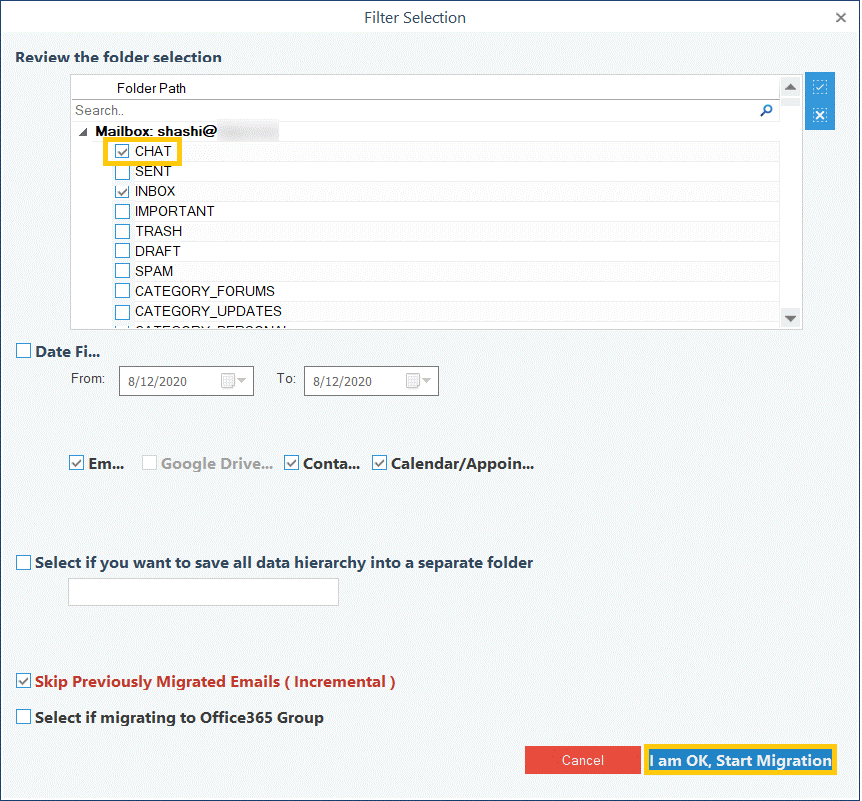Click the search magnifier icon

click(x=766, y=111)
